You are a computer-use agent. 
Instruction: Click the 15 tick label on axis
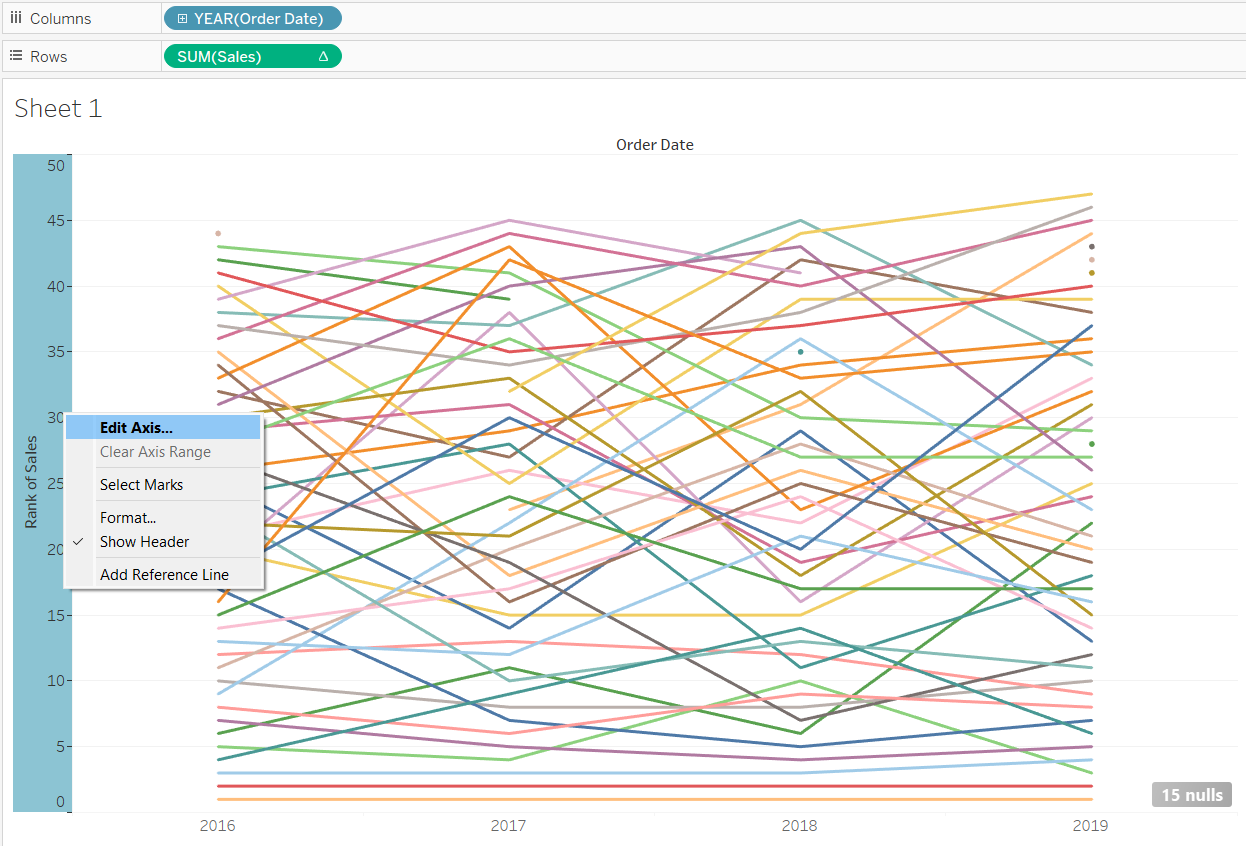point(56,615)
